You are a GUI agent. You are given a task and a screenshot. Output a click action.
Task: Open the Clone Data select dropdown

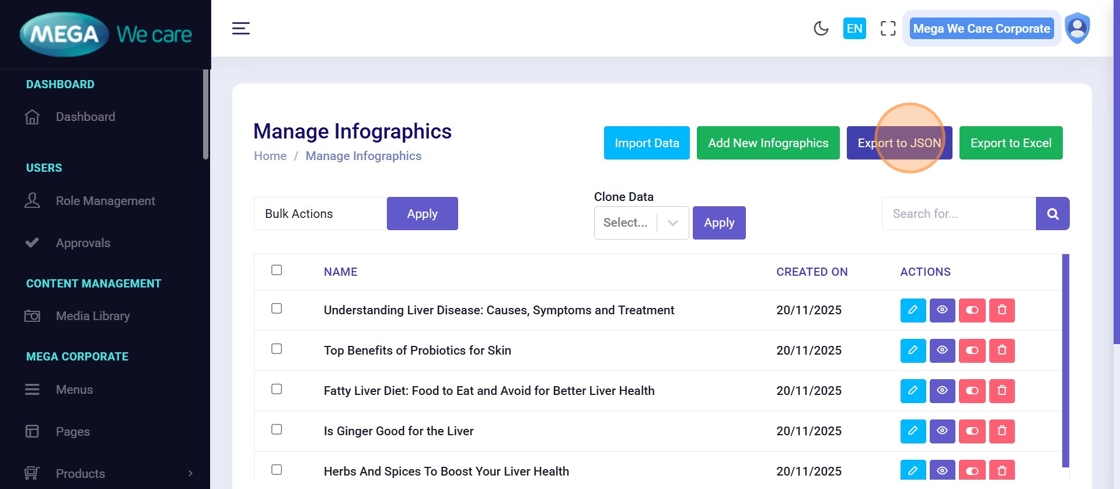[641, 223]
